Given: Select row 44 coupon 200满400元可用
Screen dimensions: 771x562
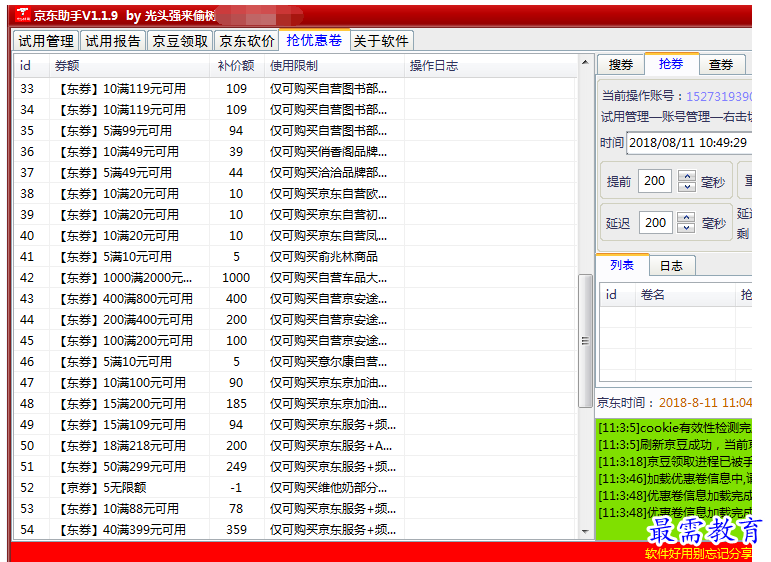Looking at the screenshot, I should [295, 320].
